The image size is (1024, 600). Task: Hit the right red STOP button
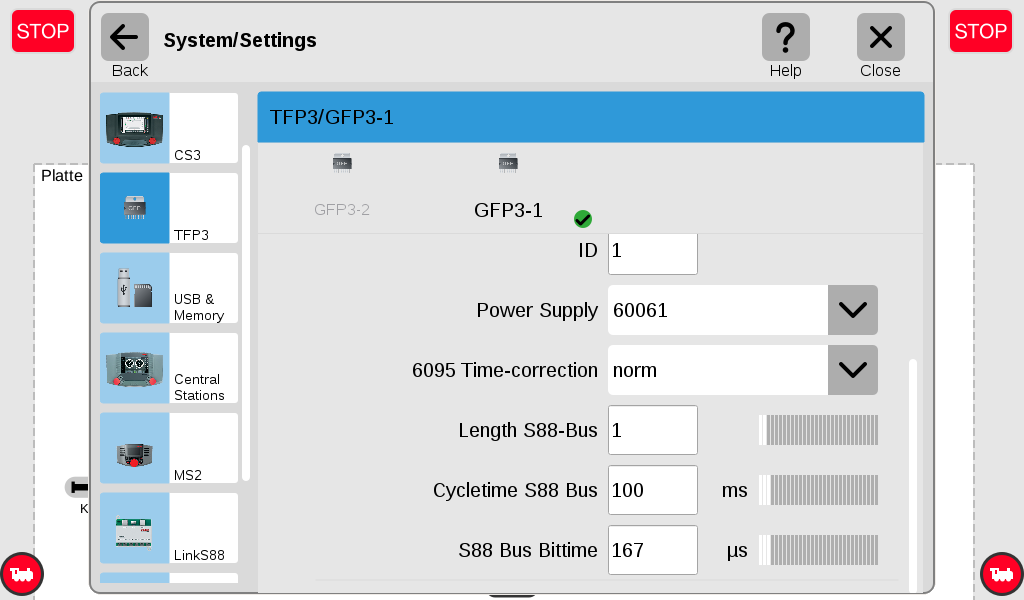(x=980, y=31)
